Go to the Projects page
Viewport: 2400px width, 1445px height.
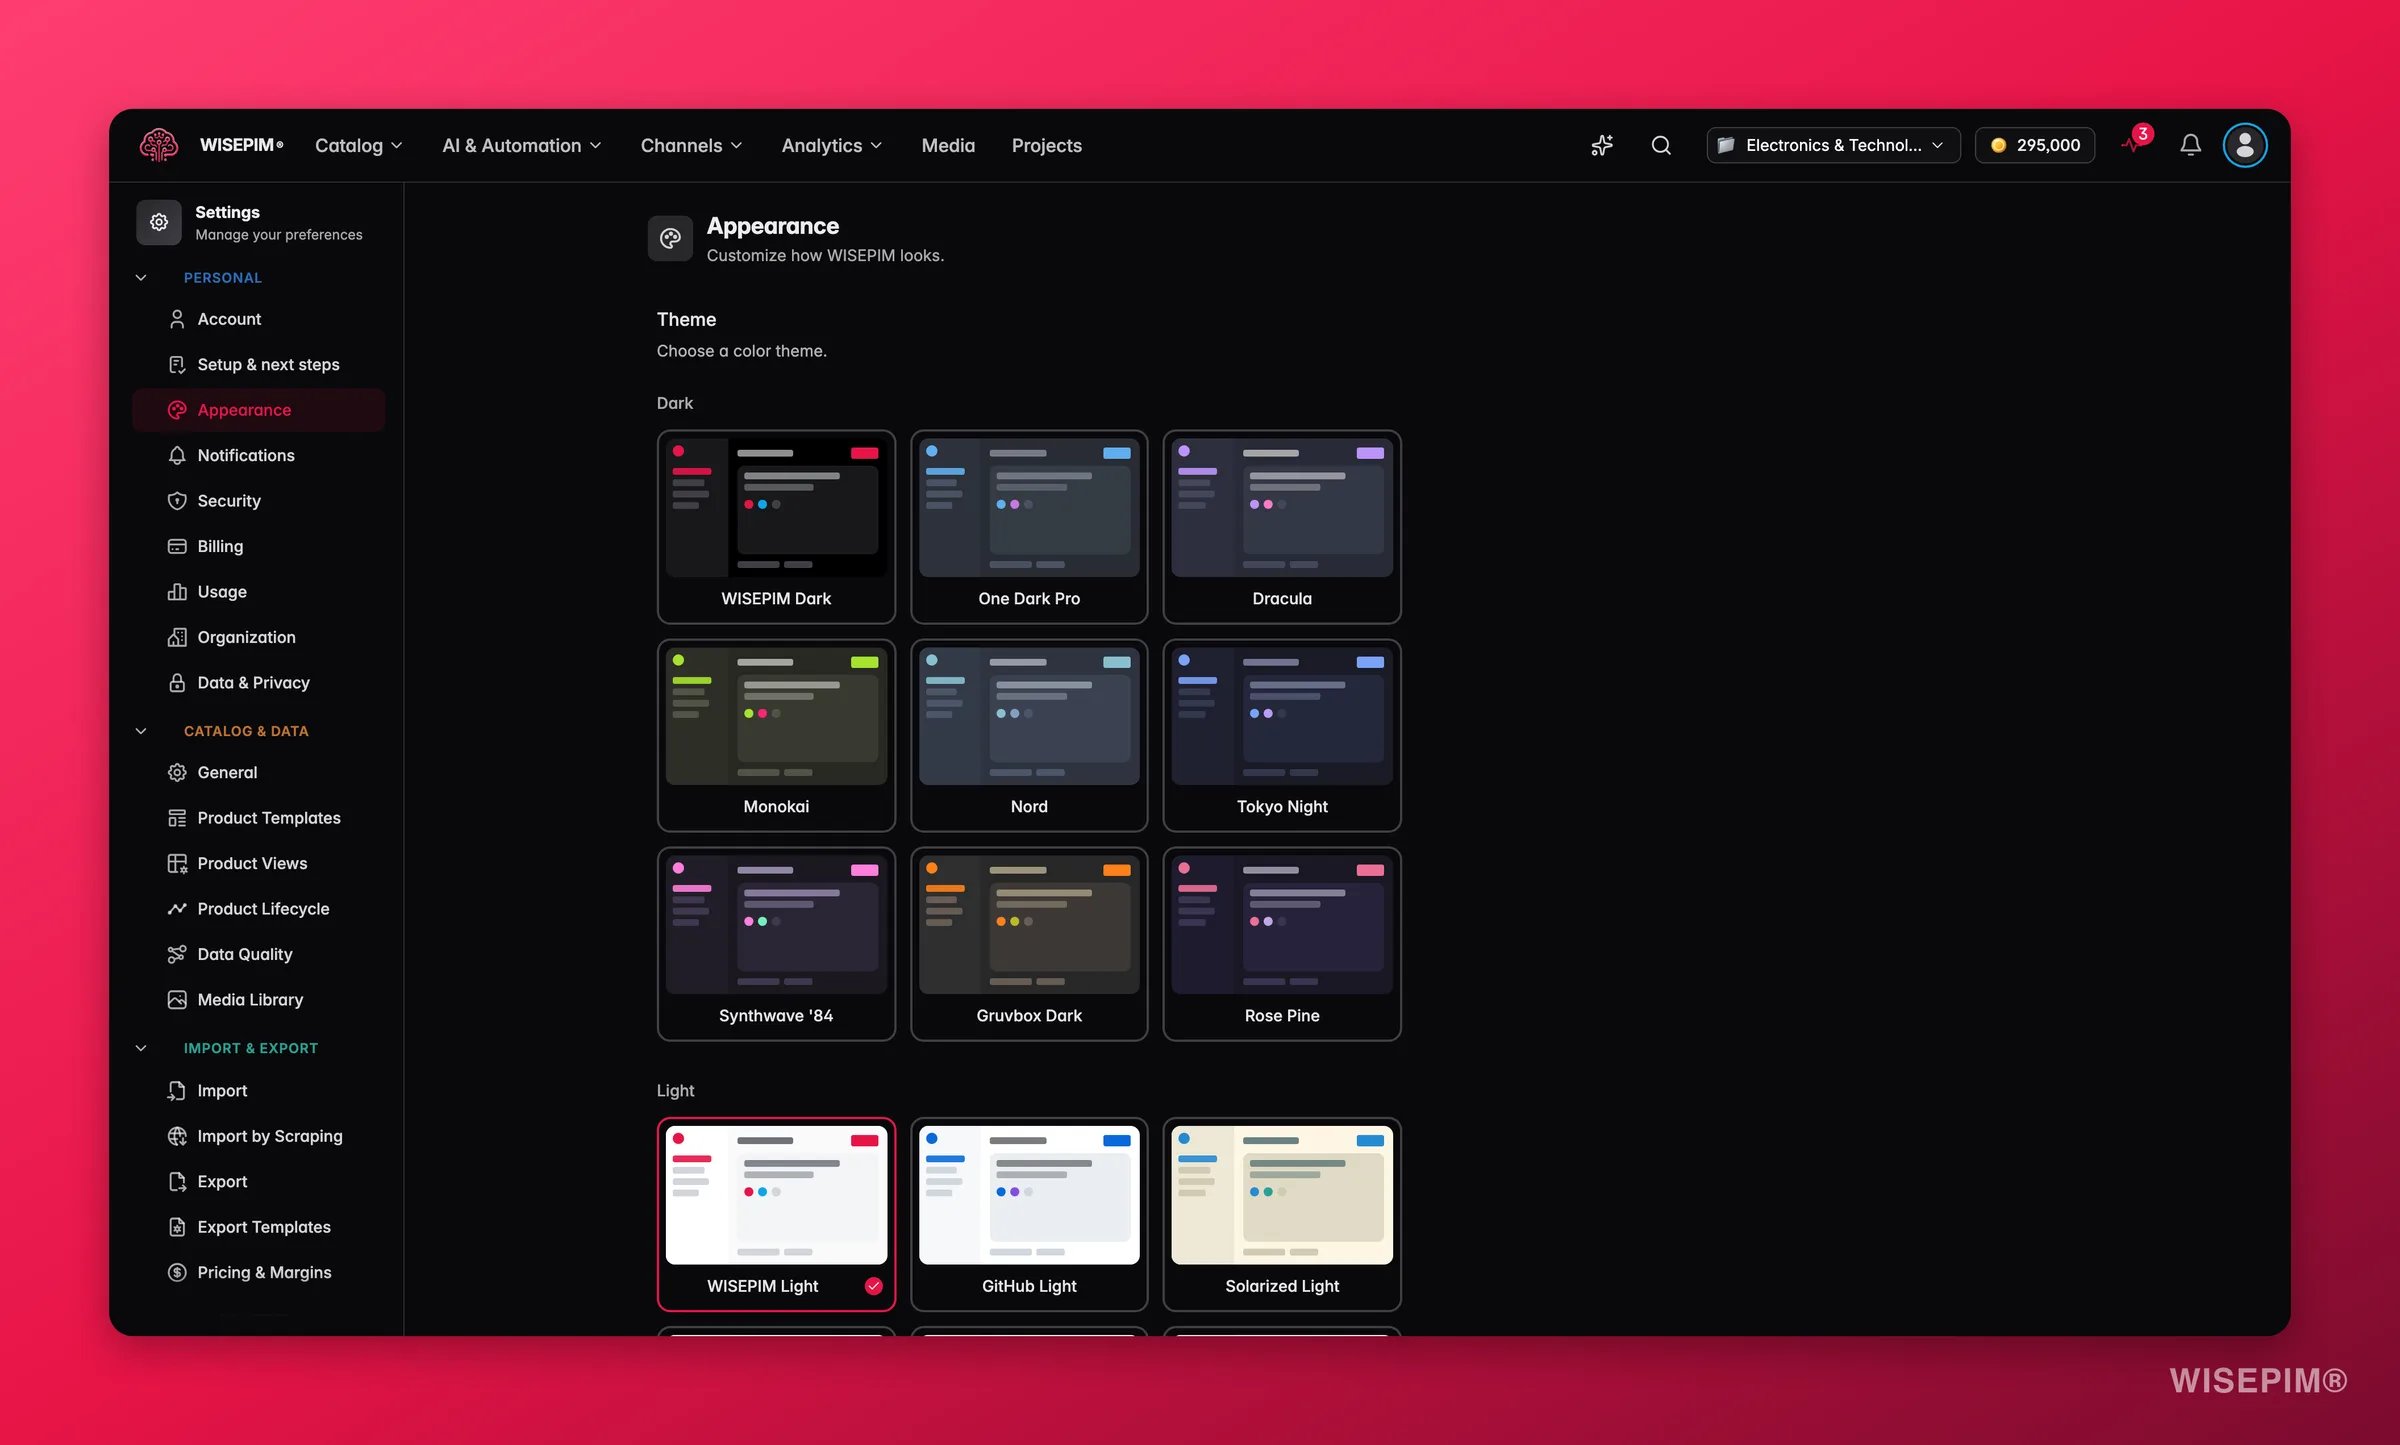click(1047, 145)
